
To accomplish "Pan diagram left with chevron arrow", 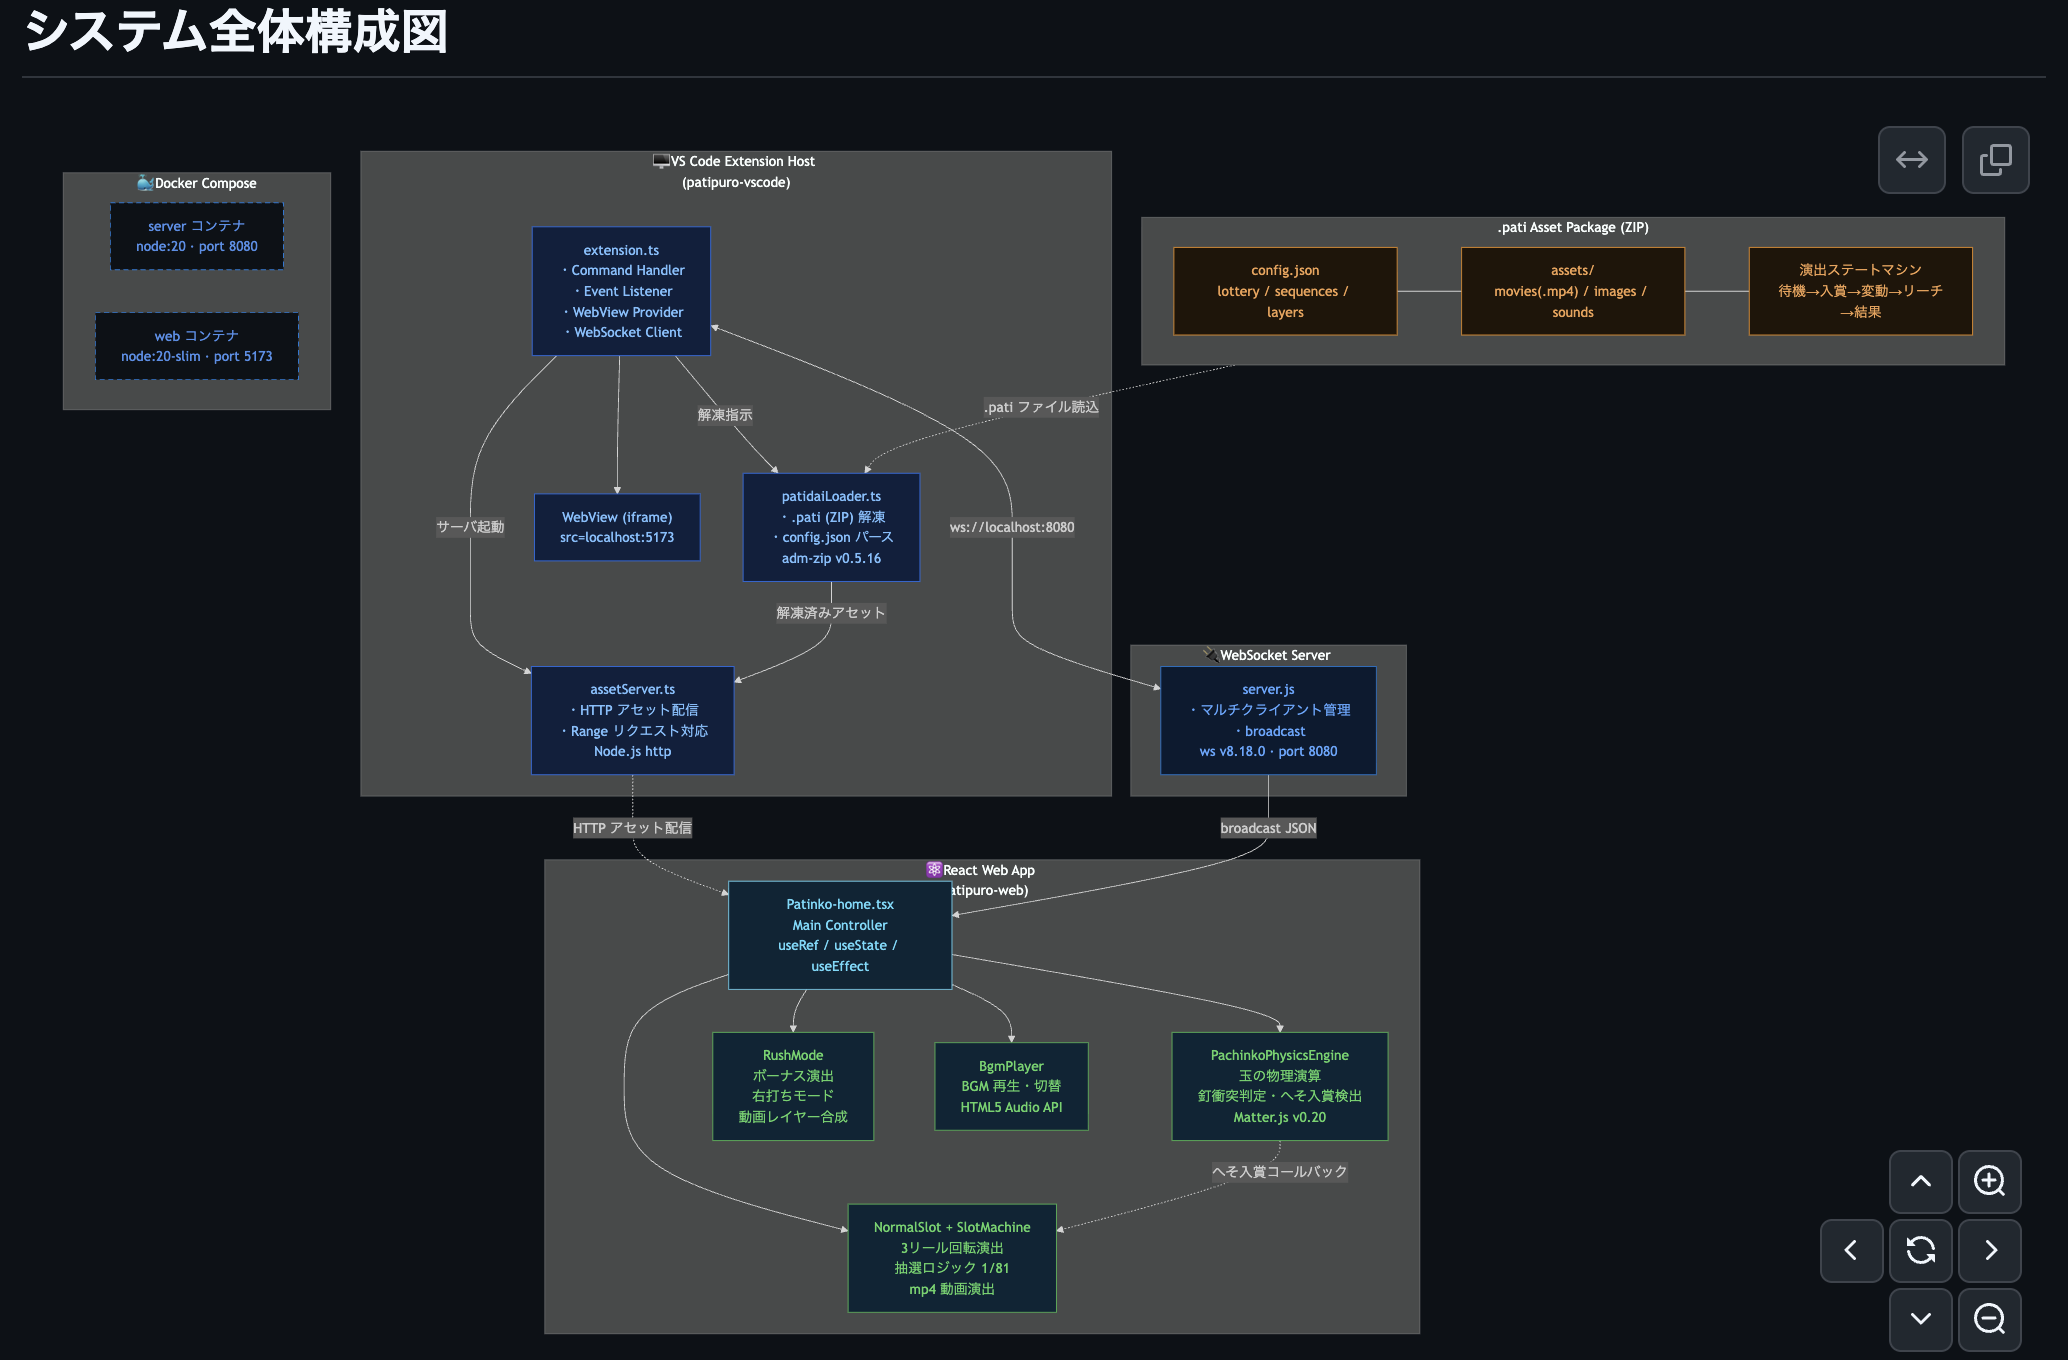I will [1851, 1250].
